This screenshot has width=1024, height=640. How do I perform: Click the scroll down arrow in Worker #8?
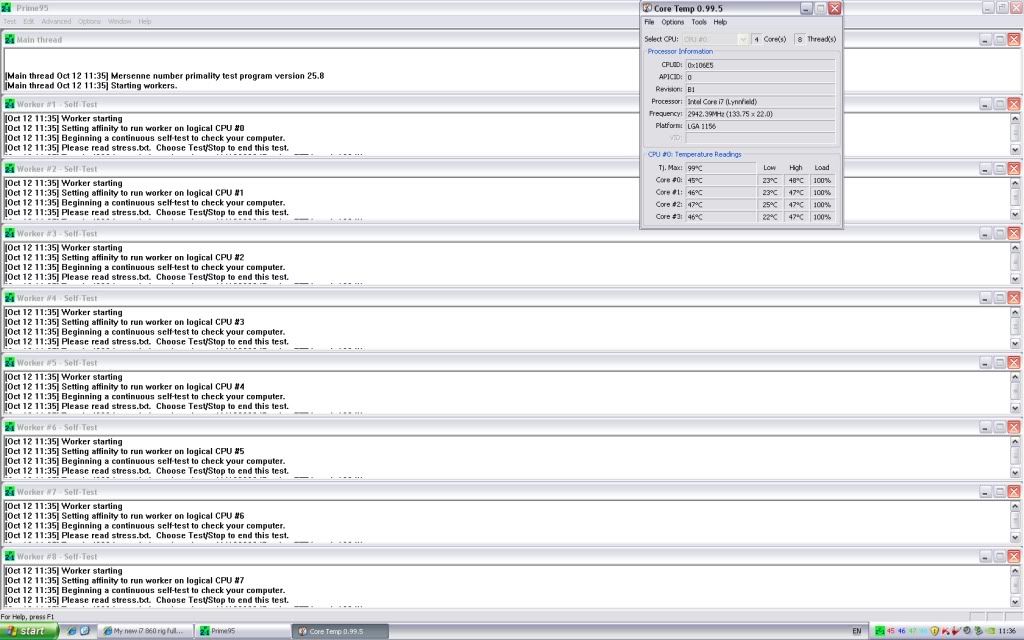pos(1015,602)
